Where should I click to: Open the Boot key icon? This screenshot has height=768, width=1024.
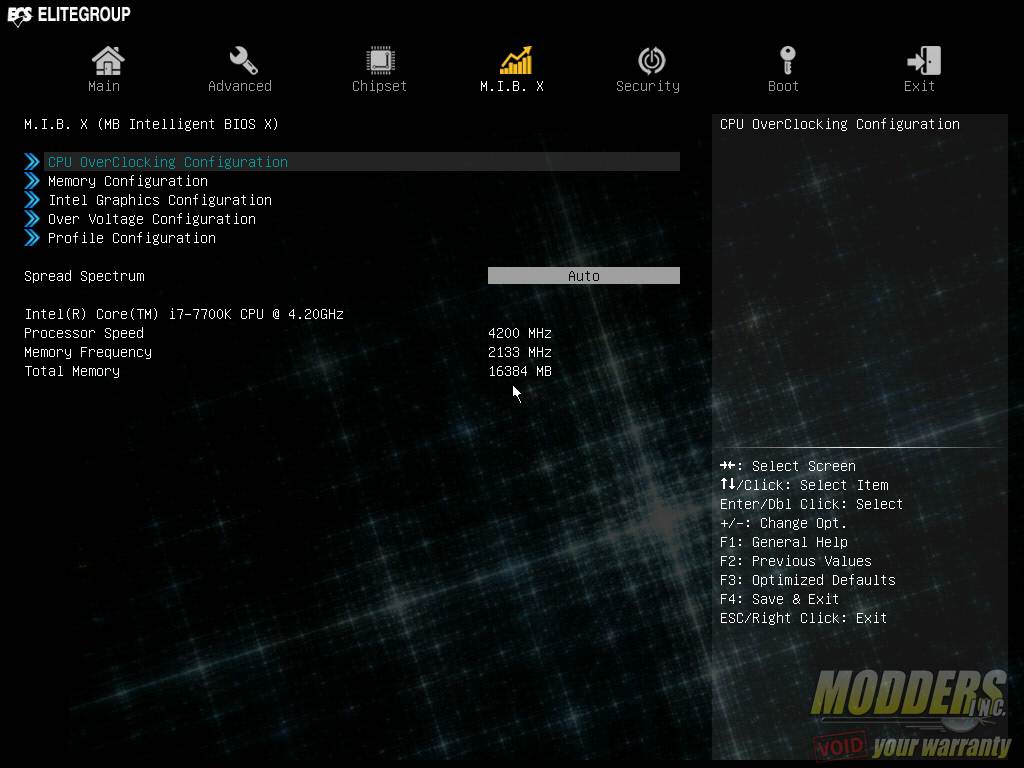click(x=788, y=61)
